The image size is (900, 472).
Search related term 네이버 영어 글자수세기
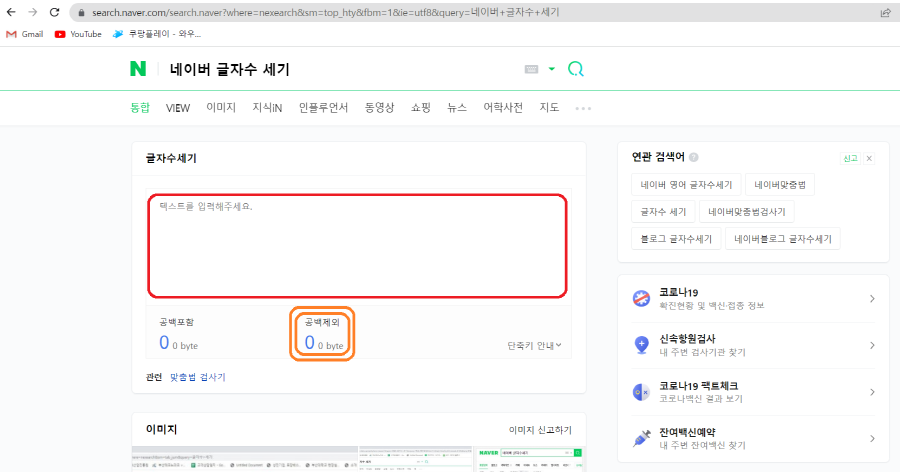[686, 185]
